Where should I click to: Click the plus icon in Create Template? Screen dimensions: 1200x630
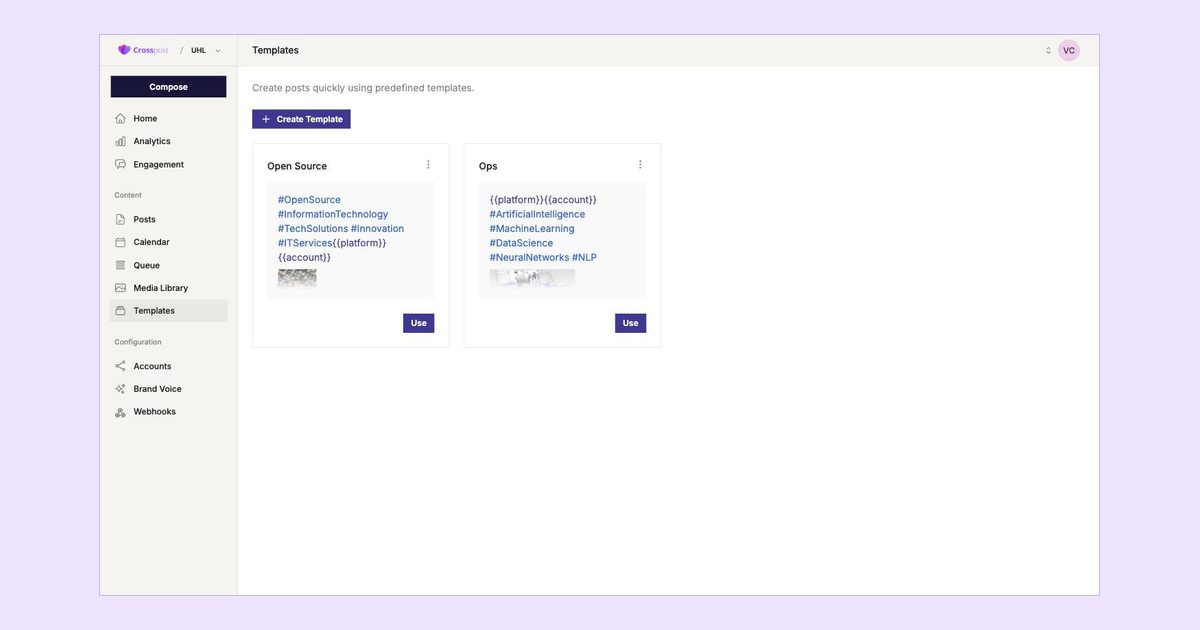coord(265,119)
